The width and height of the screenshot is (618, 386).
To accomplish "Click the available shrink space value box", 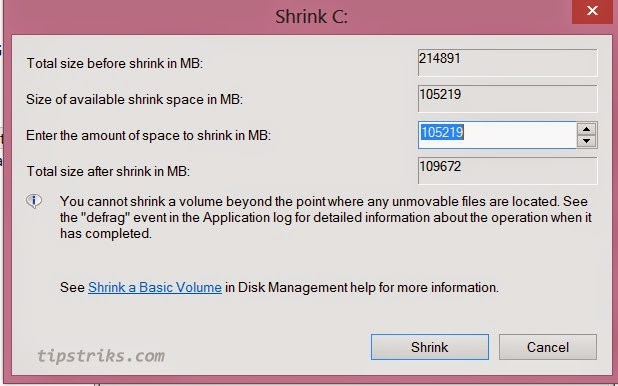I will coord(508,99).
